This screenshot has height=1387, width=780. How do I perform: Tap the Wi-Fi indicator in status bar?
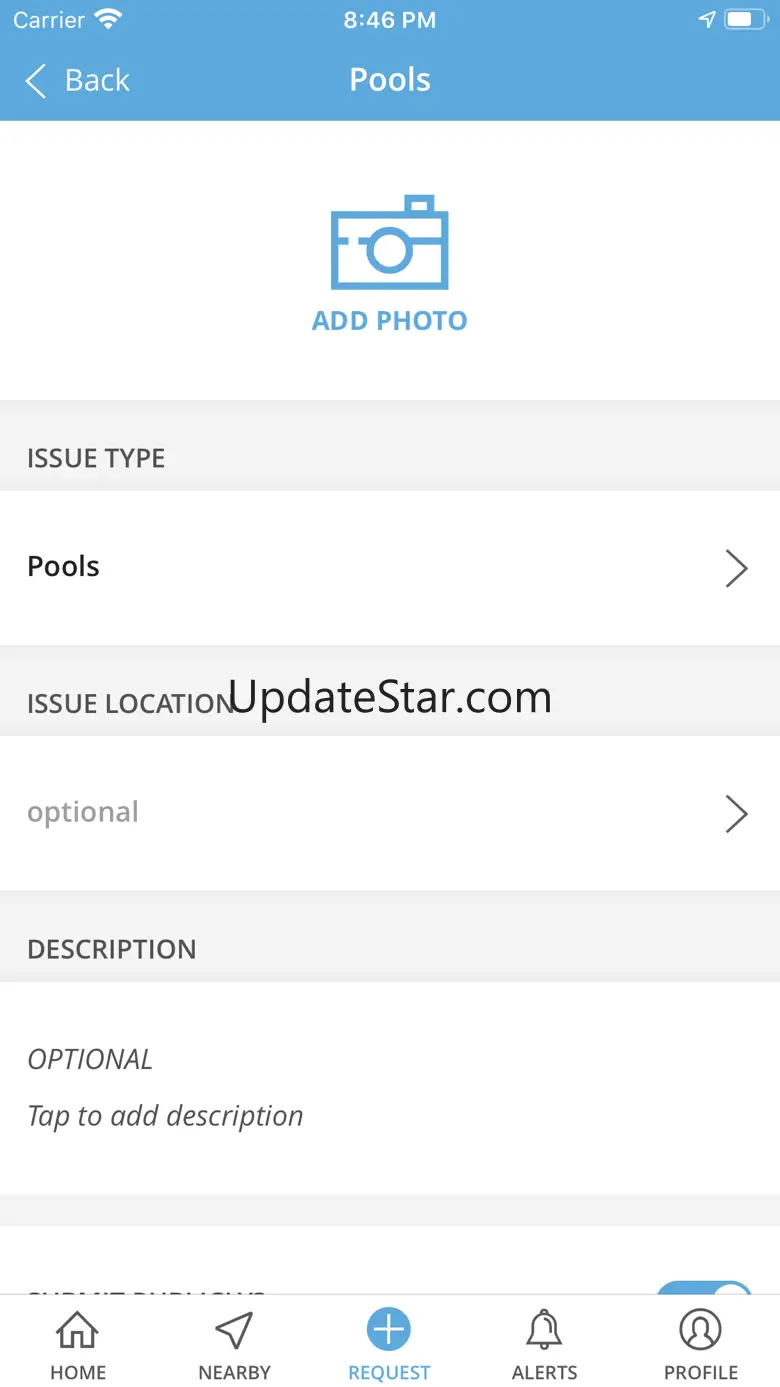pos(108,19)
